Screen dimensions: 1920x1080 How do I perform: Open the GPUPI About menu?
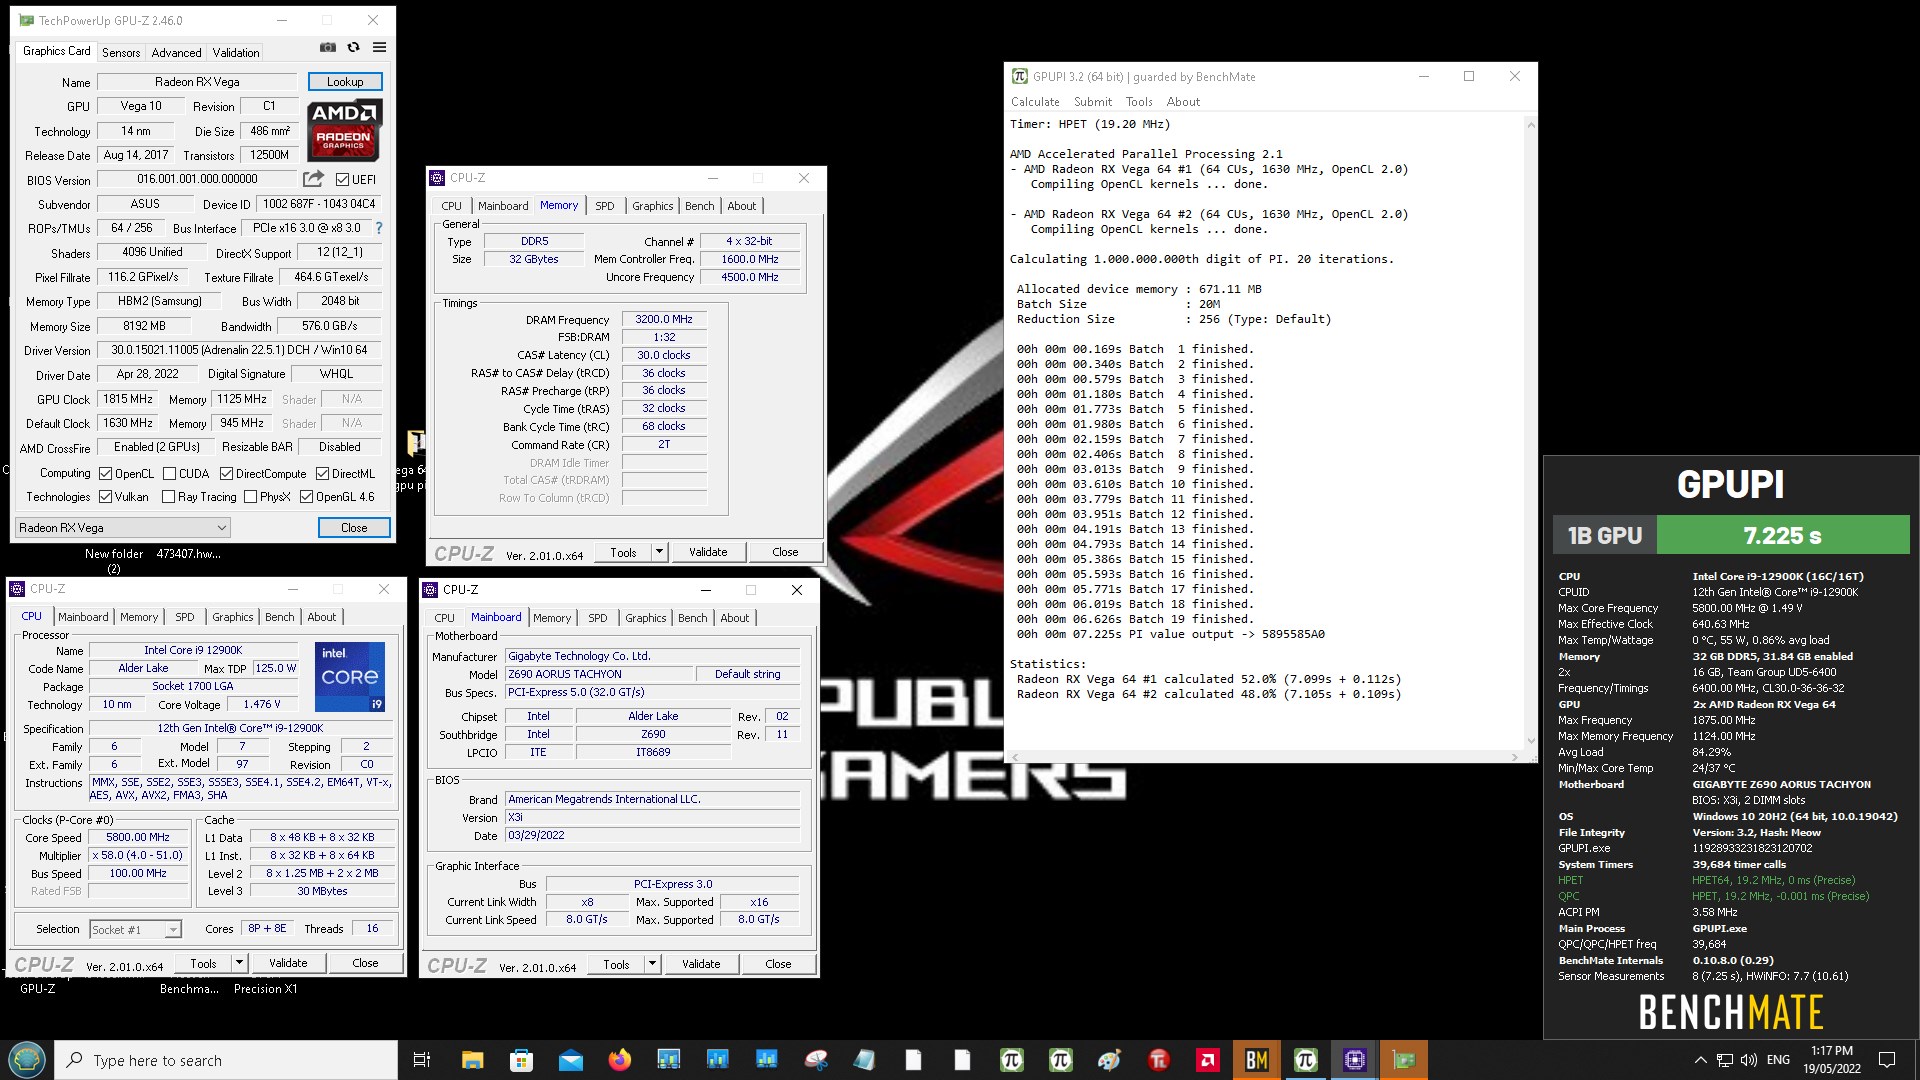tap(1183, 102)
